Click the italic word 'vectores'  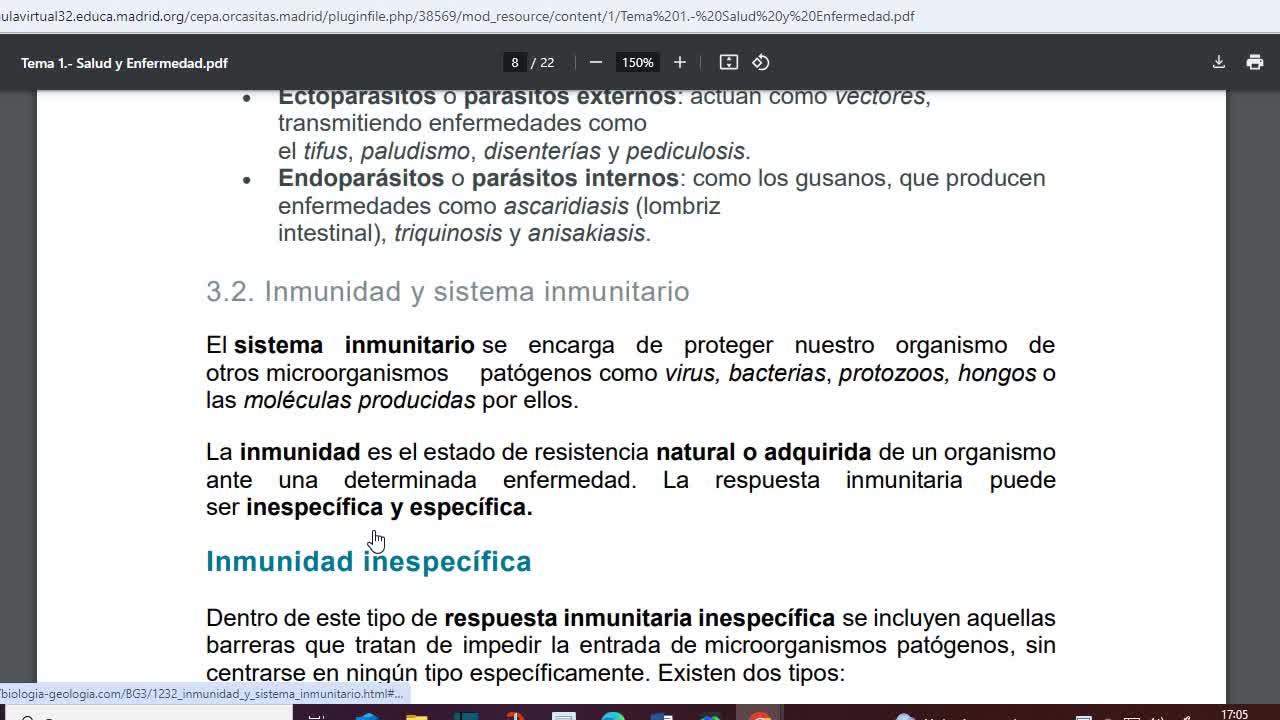point(880,97)
